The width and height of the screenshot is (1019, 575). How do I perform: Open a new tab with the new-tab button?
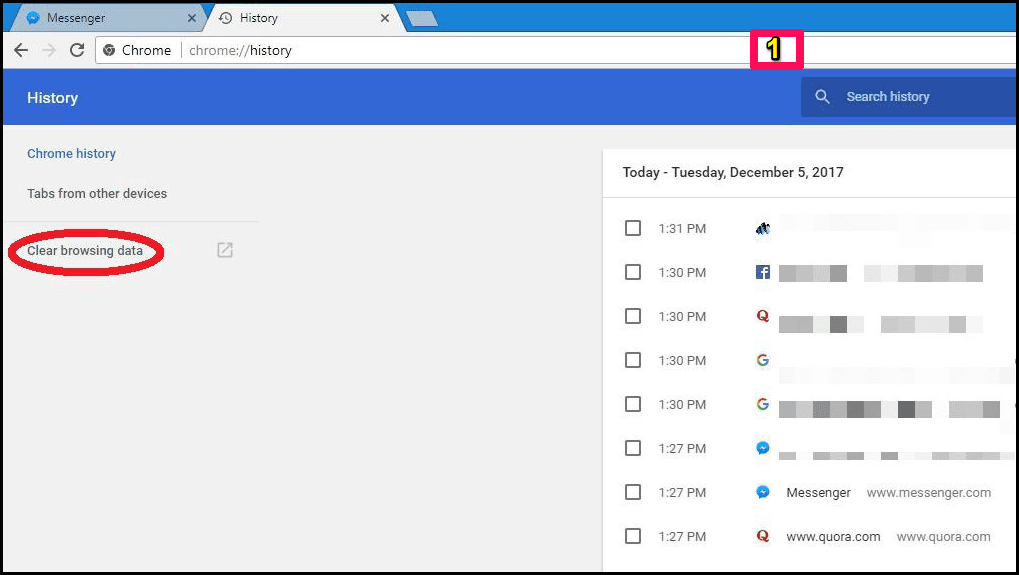pyautogui.click(x=421, y=18)
